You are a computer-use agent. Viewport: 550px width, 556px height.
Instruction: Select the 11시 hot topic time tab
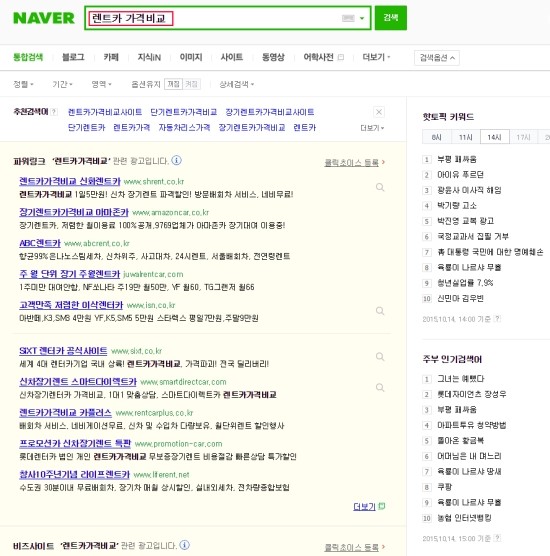click(x=466, y=137)
